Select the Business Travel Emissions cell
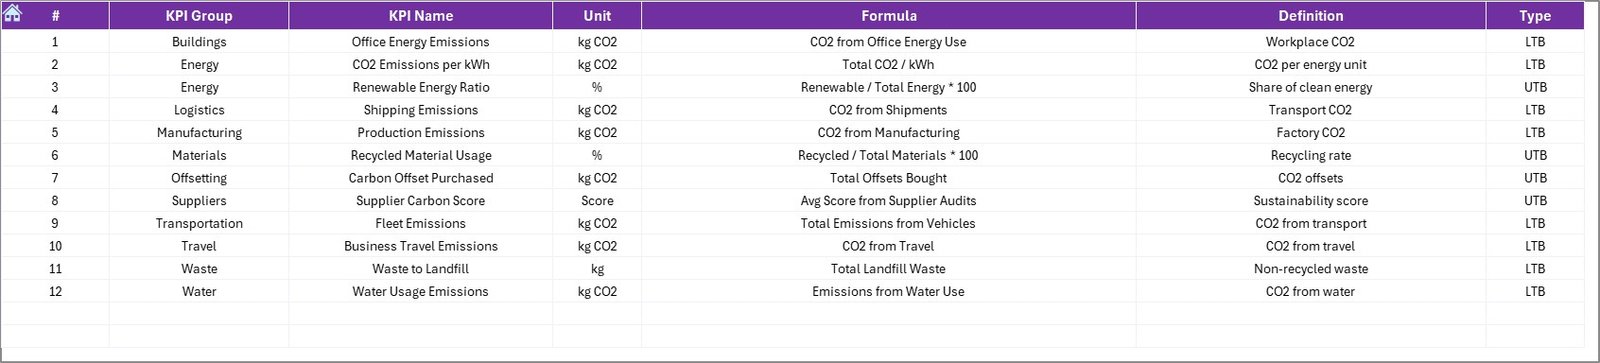The height and width of the screenshot is (363, 1600). pyautogui.click(x=421, y=246)
